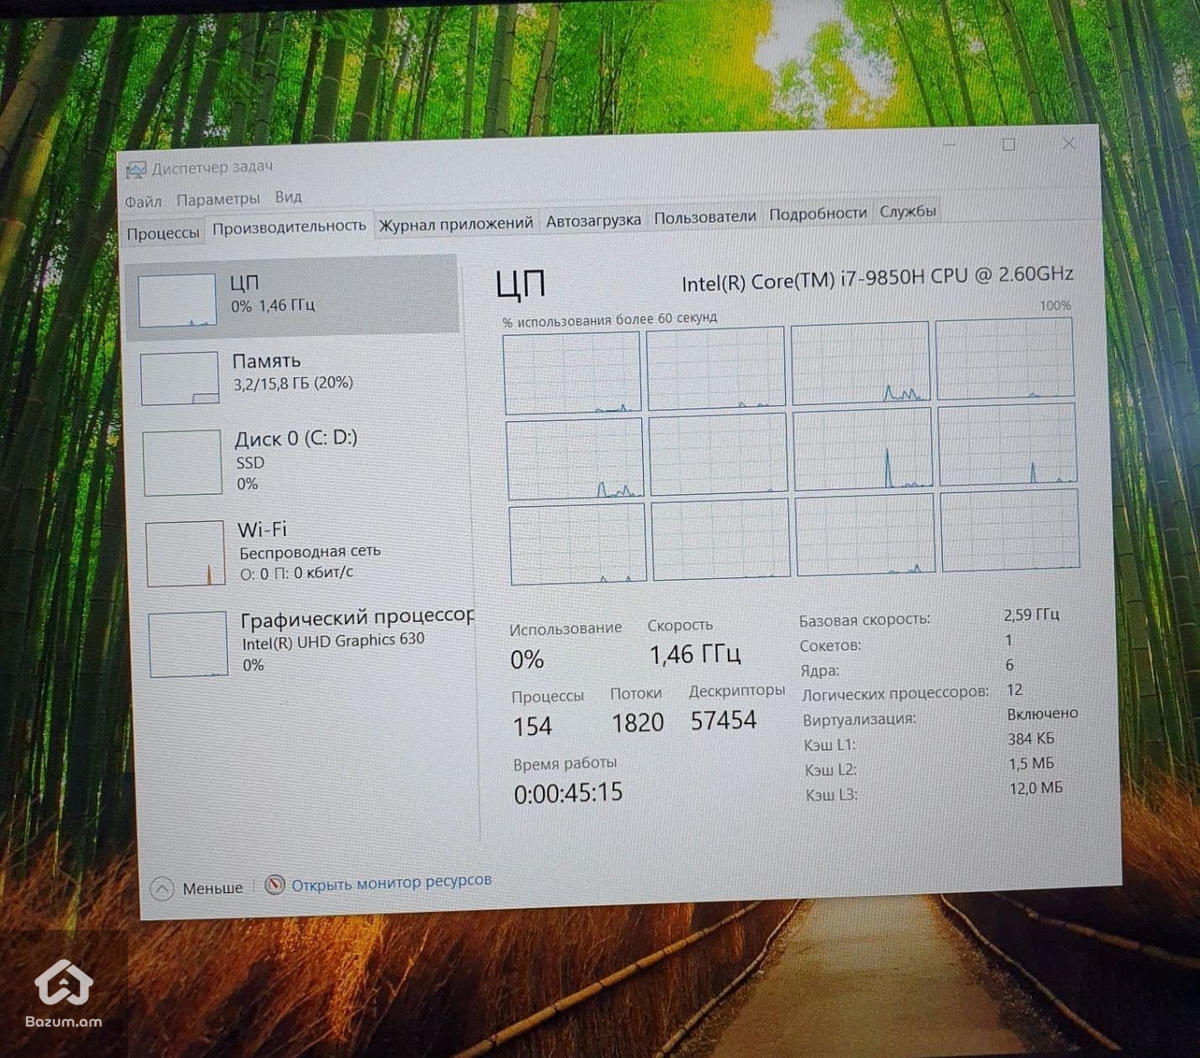Click the Диспетчер задач title bar icon
1200x1058 pixels.
point(136,170)
